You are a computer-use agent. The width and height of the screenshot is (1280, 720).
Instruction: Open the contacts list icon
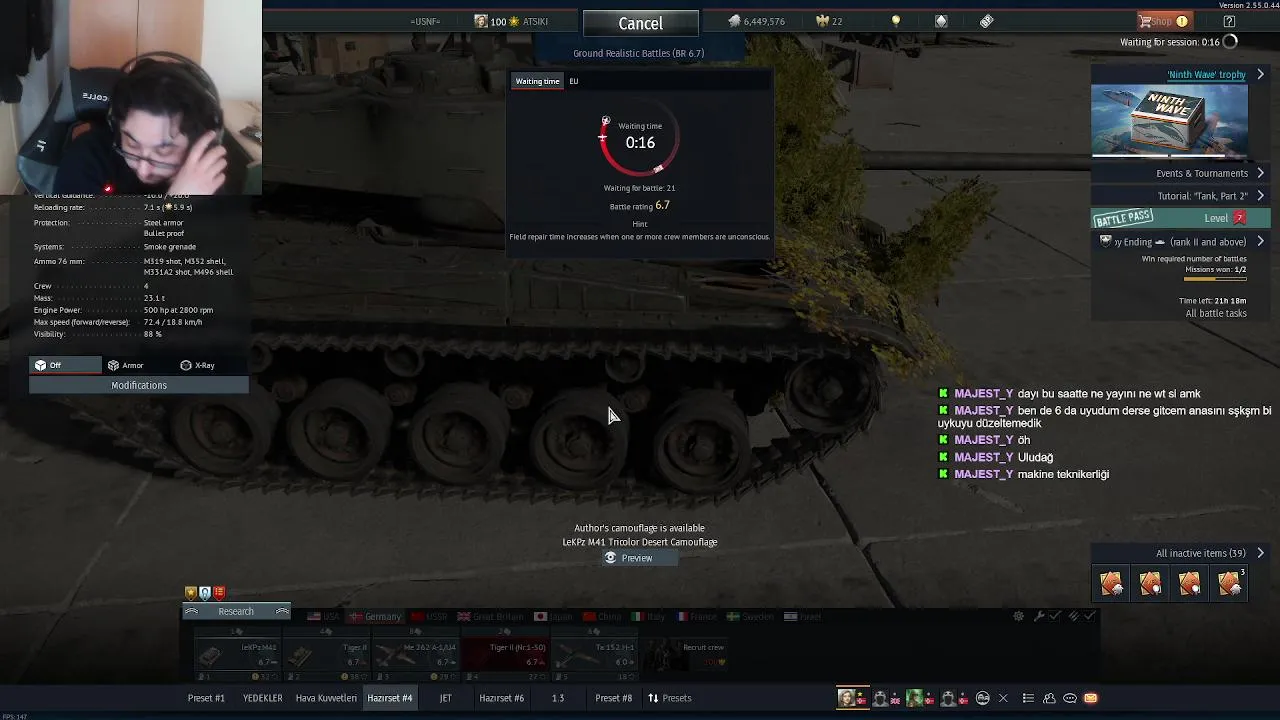(x=1049, y=698)
